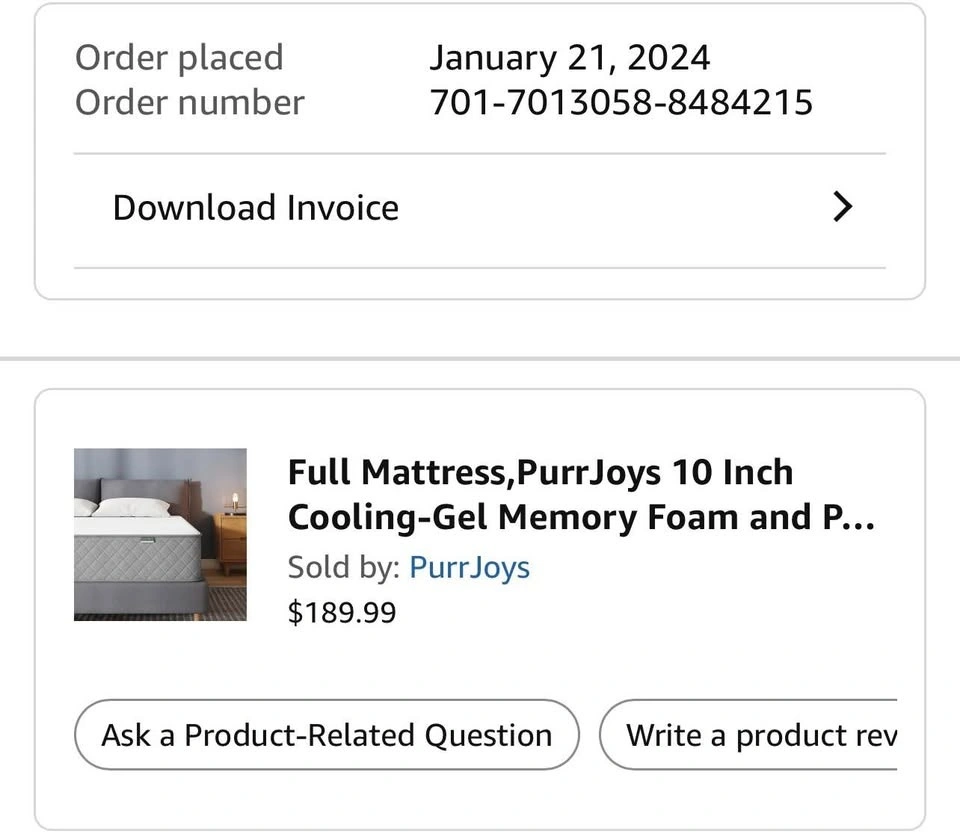Click the "Order placed" label

179,57
